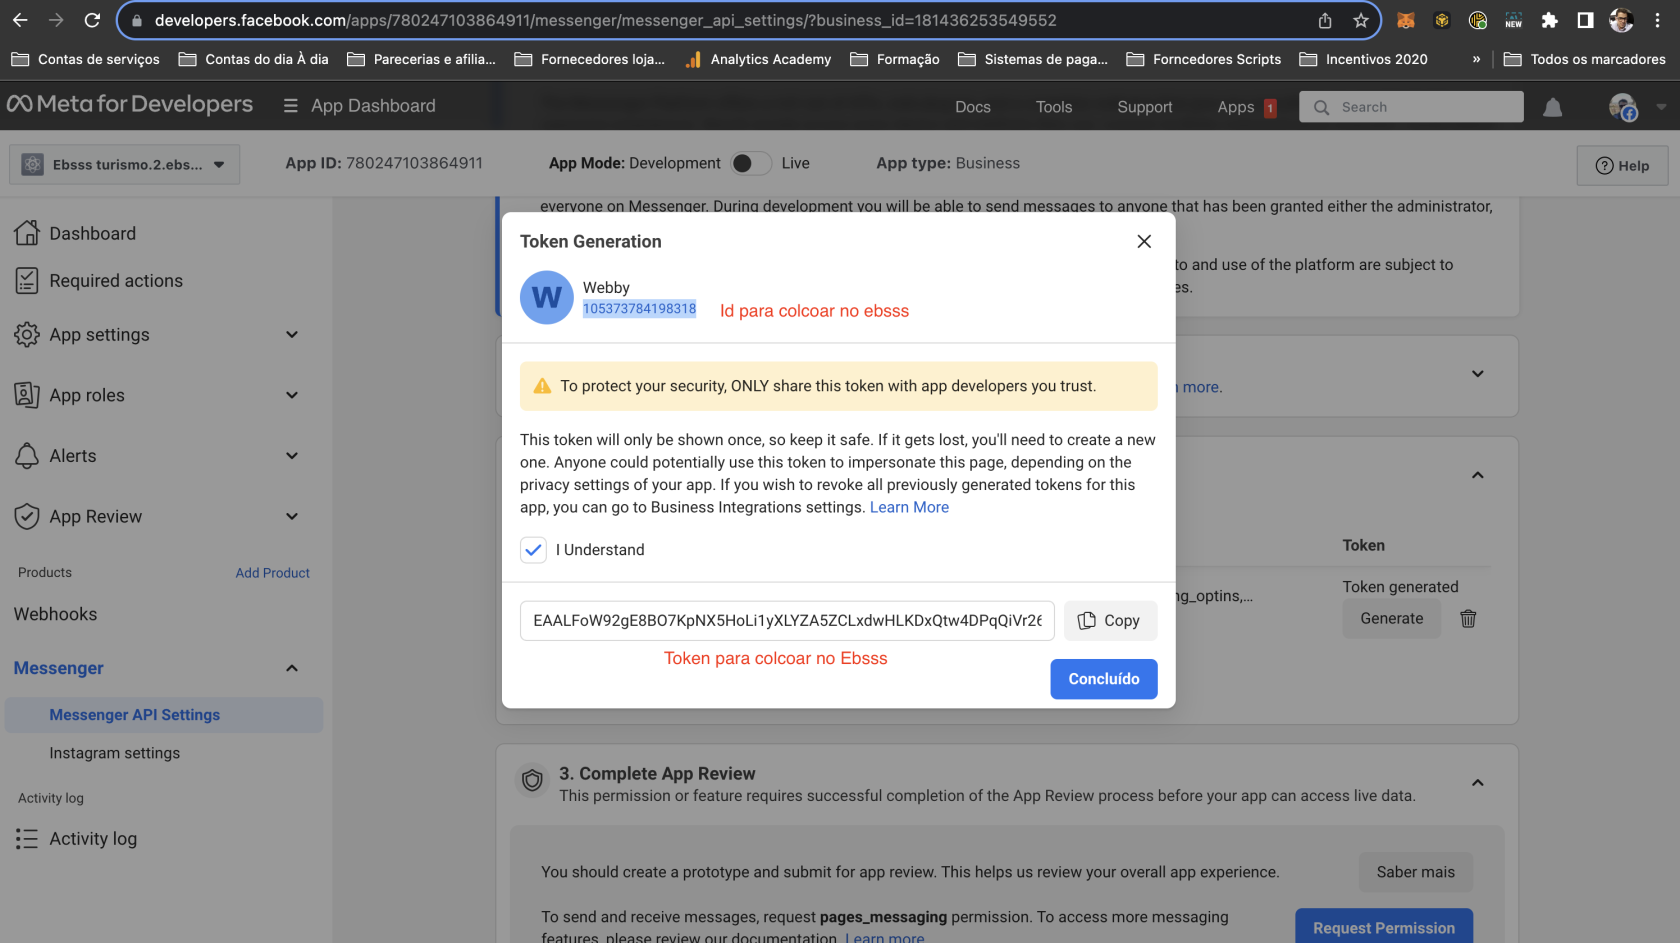The height and width of the screenshot is (943, 1680).
Task: Open the Analytics Academy bookmark
Action: coord(759,59)
